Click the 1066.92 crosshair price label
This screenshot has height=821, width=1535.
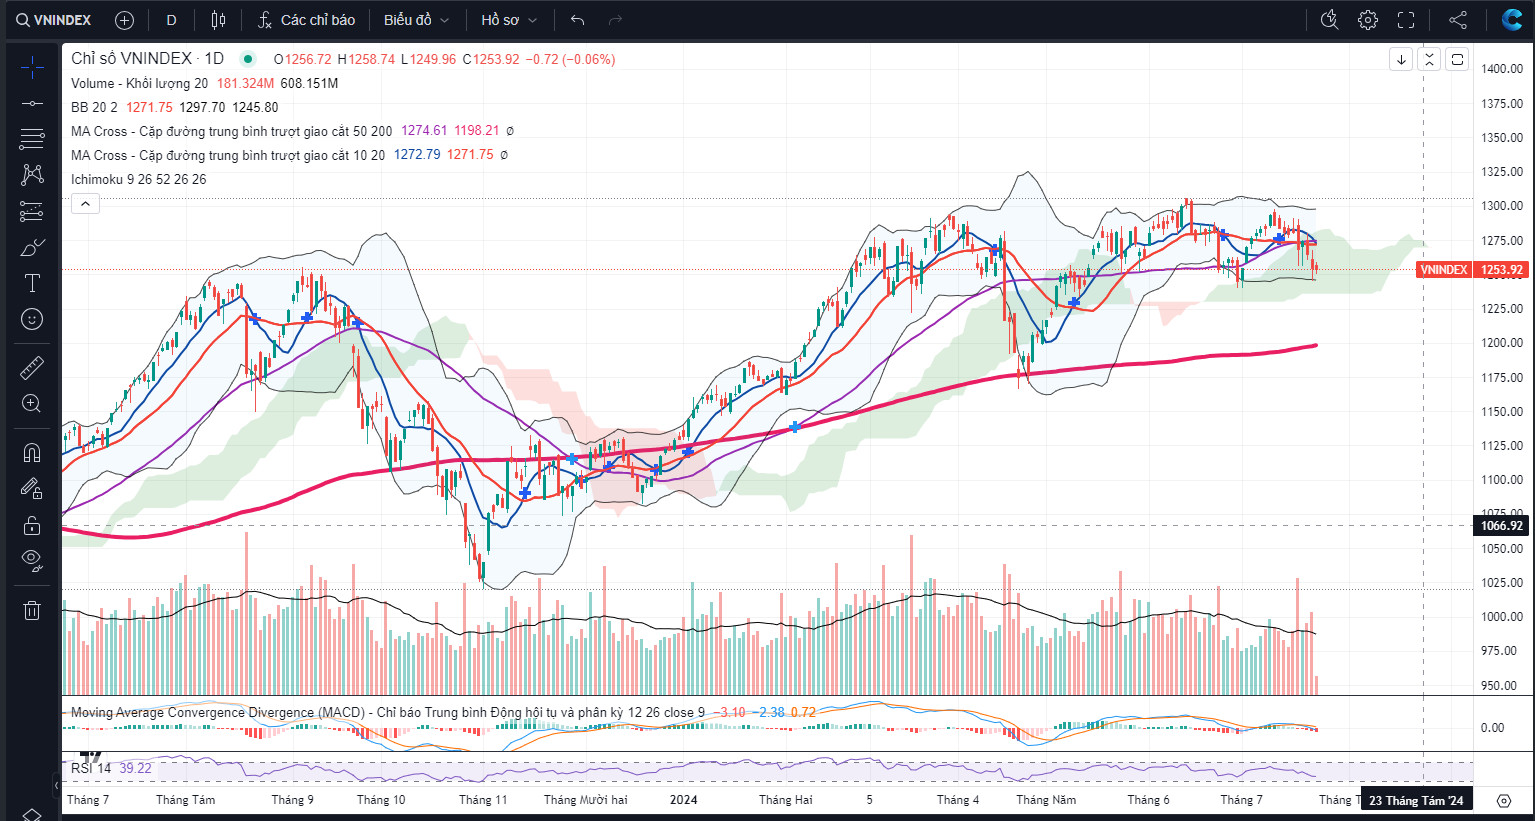click(1502, 526)
